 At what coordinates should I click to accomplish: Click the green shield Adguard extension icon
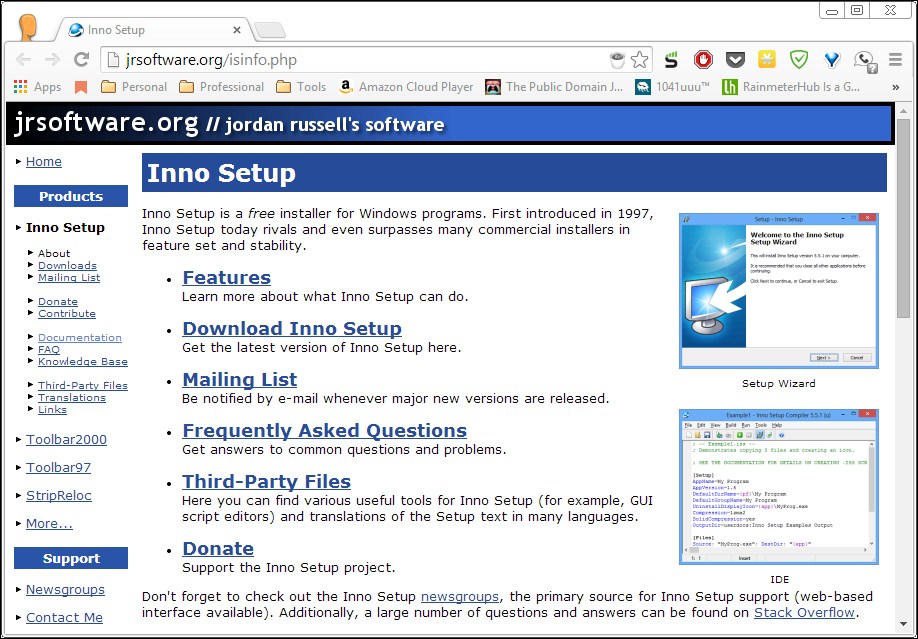(x=799, y=60)
